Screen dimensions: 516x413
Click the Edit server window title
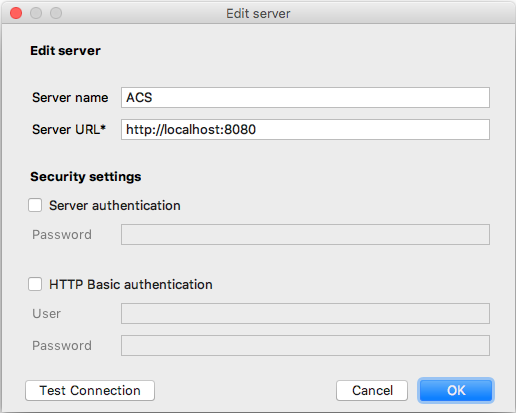coord(258,14)
